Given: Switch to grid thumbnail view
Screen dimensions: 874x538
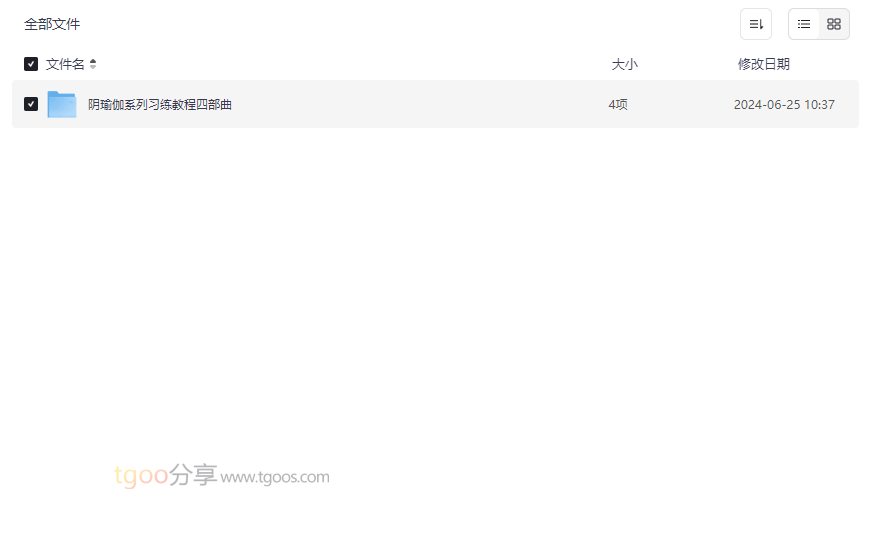Looking at the screenshot, I should click(834, 24).
